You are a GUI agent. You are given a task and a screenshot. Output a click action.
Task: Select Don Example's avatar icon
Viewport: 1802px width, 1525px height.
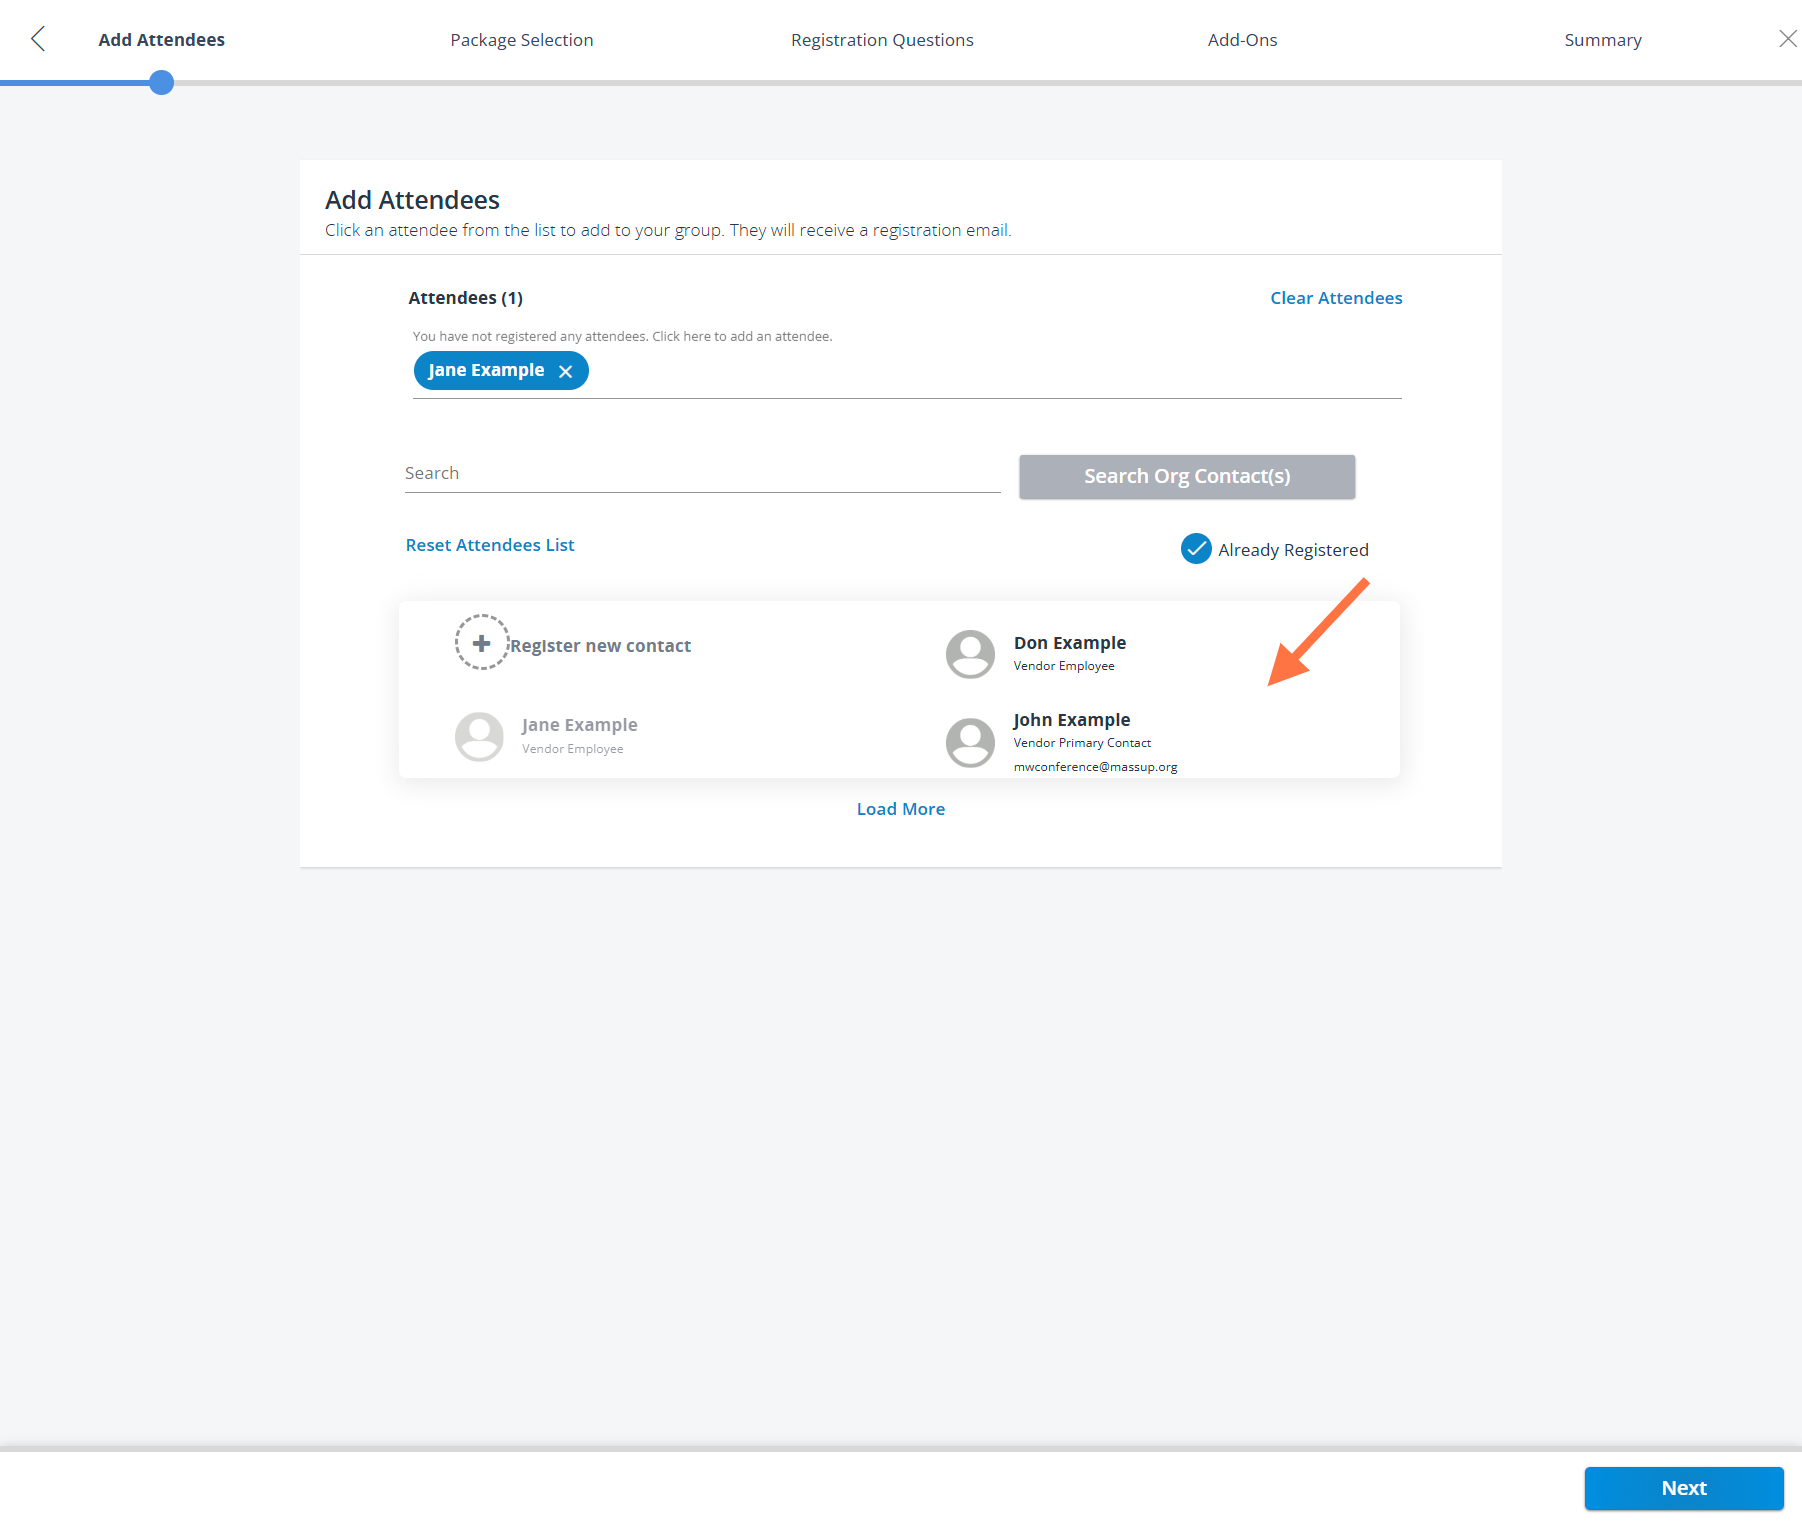[970, 654]
